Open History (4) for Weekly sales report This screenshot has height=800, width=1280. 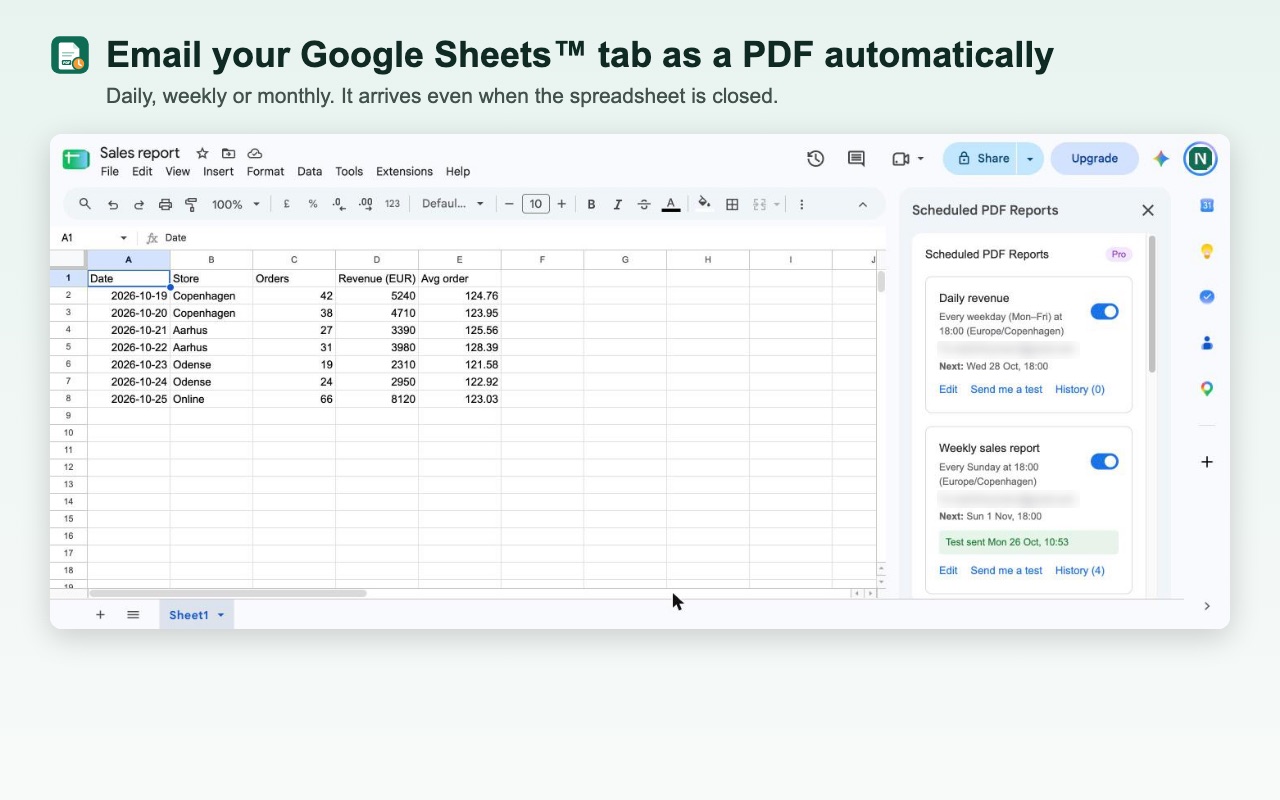(x=1080, y=570)
